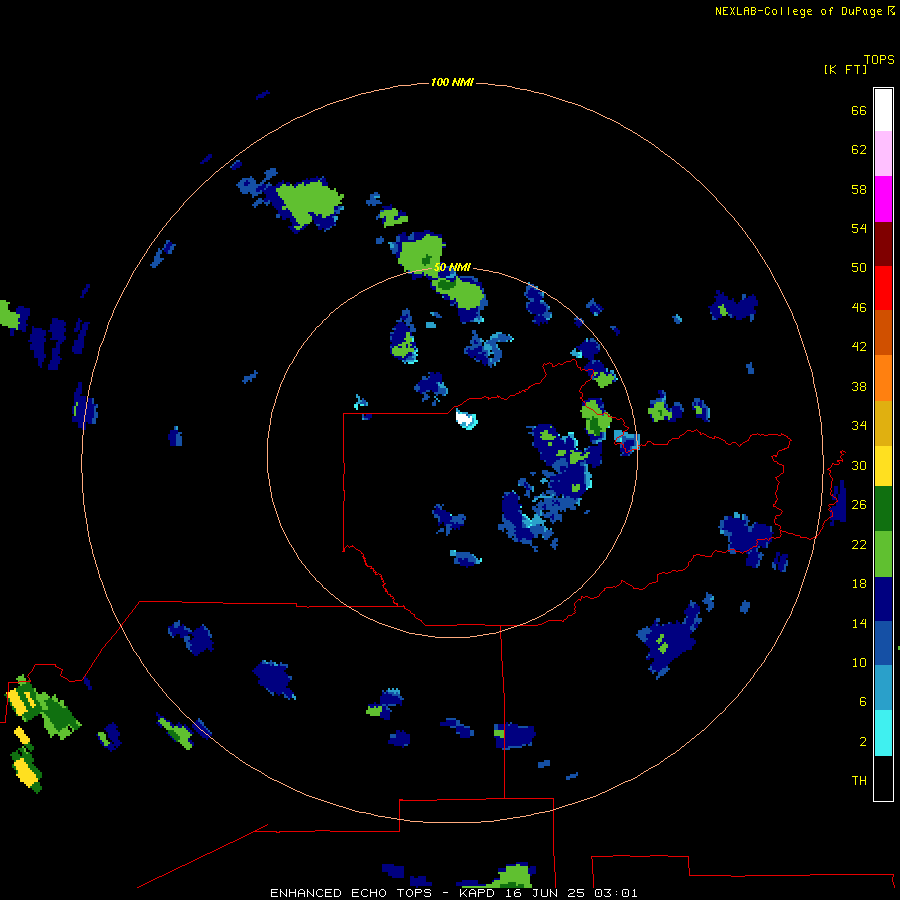
Task: Pick the magenta legend swatch
Action: (x=883, y=199)
